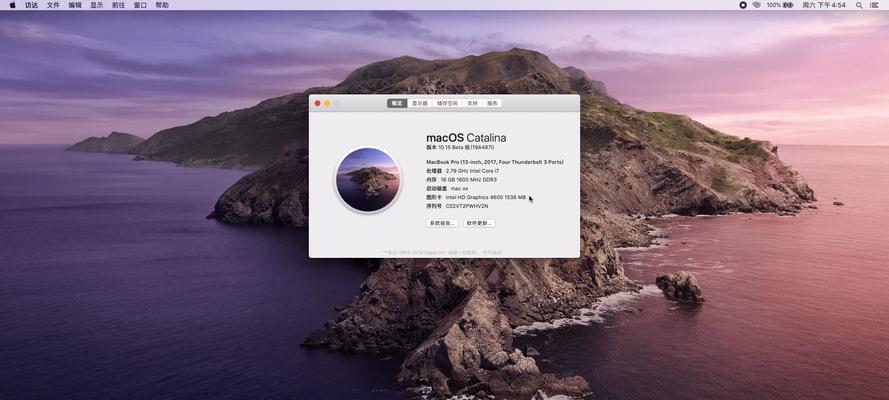
Task: Click the Intel HD Graphics 4600 text
Action: [x=486, y=197]
